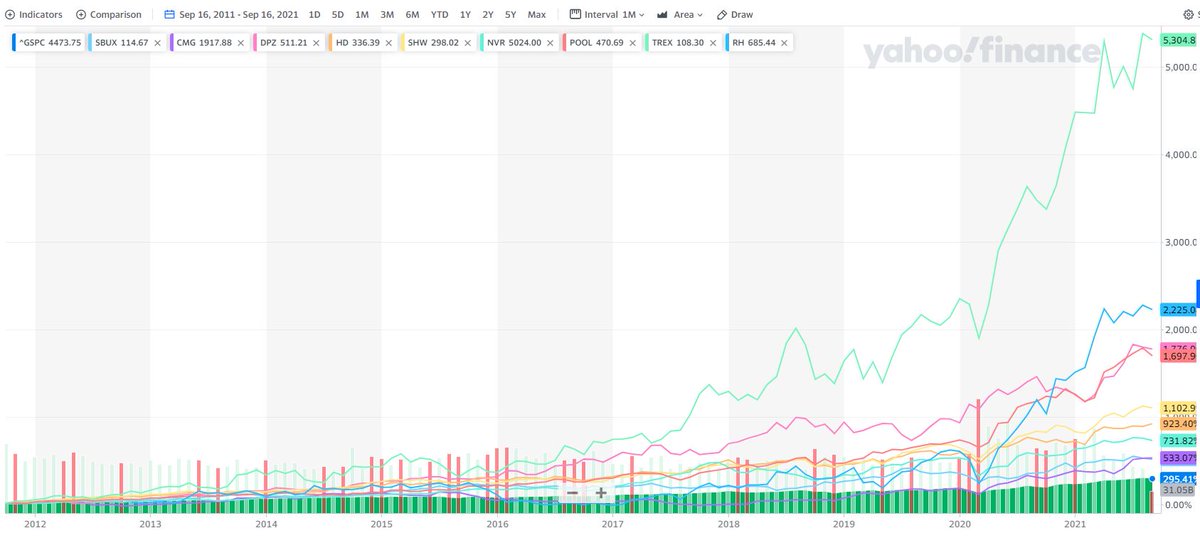The image size is (1200, 538).
Task: Select the 6M time range
Action: click(412, 15)
